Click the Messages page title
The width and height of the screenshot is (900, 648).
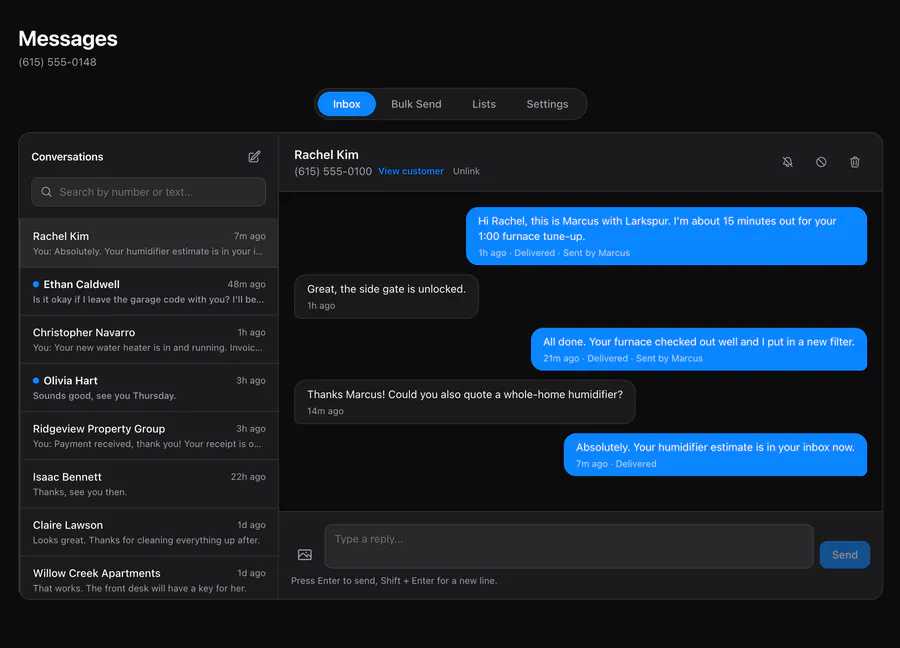click(x=68, y=38)
